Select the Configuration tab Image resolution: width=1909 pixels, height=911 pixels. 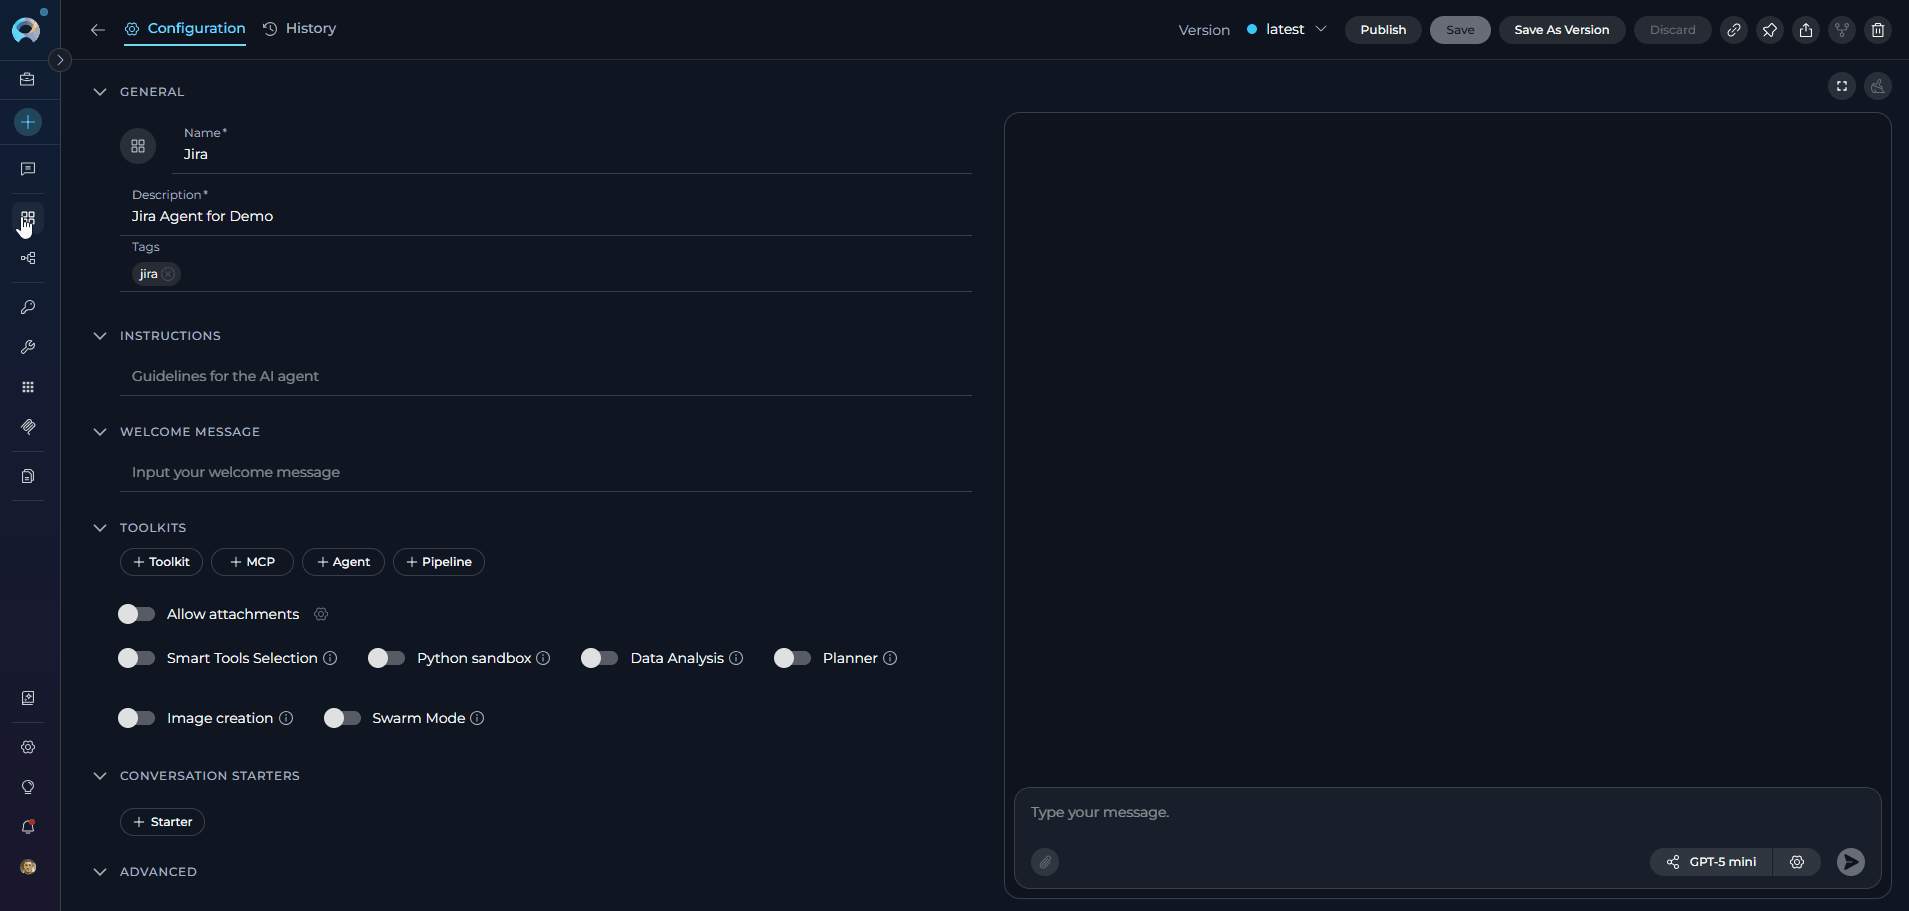[x=185, y=28]
